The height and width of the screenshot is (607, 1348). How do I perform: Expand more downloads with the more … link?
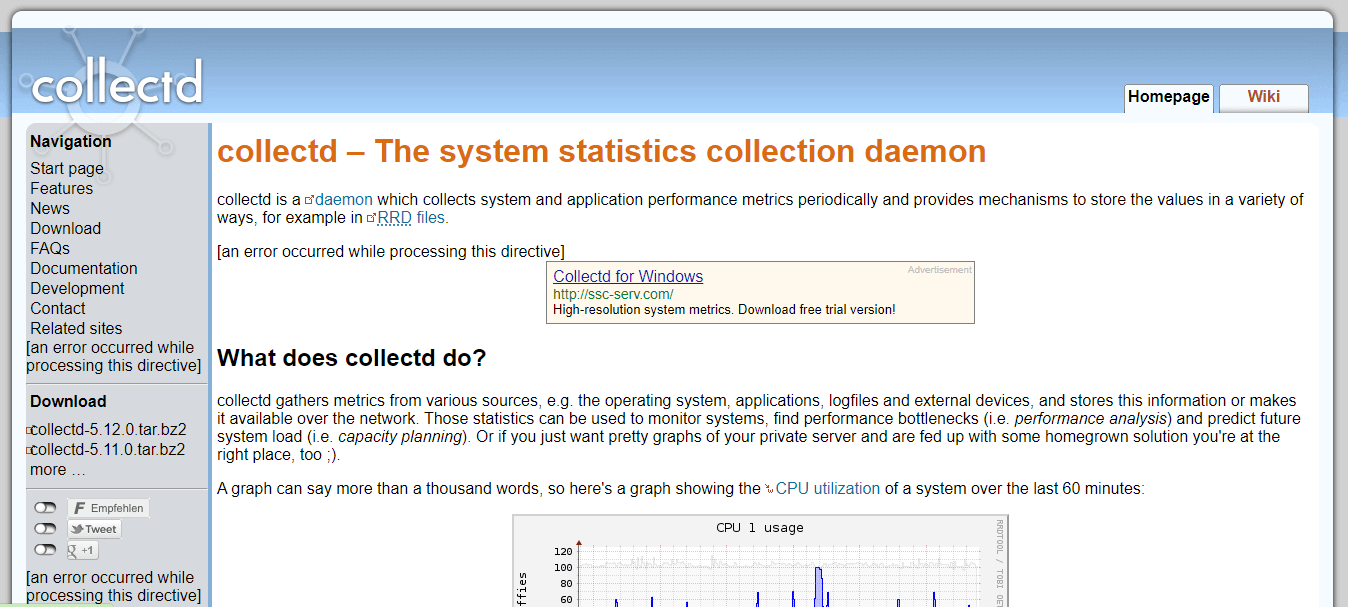point(58,470)
